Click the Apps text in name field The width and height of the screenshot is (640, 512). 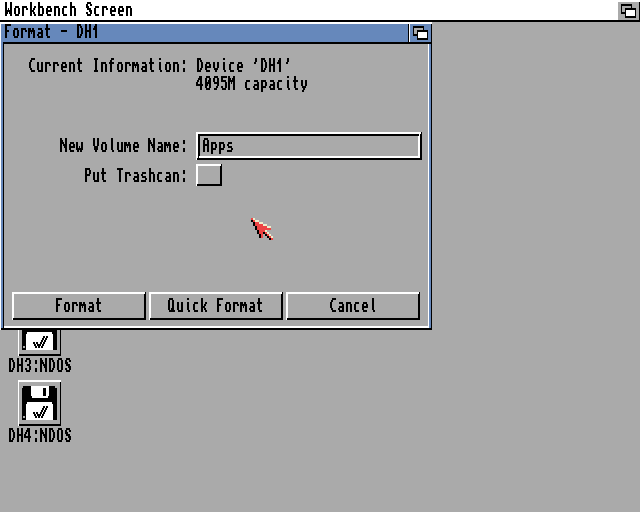tap(218, 146)
